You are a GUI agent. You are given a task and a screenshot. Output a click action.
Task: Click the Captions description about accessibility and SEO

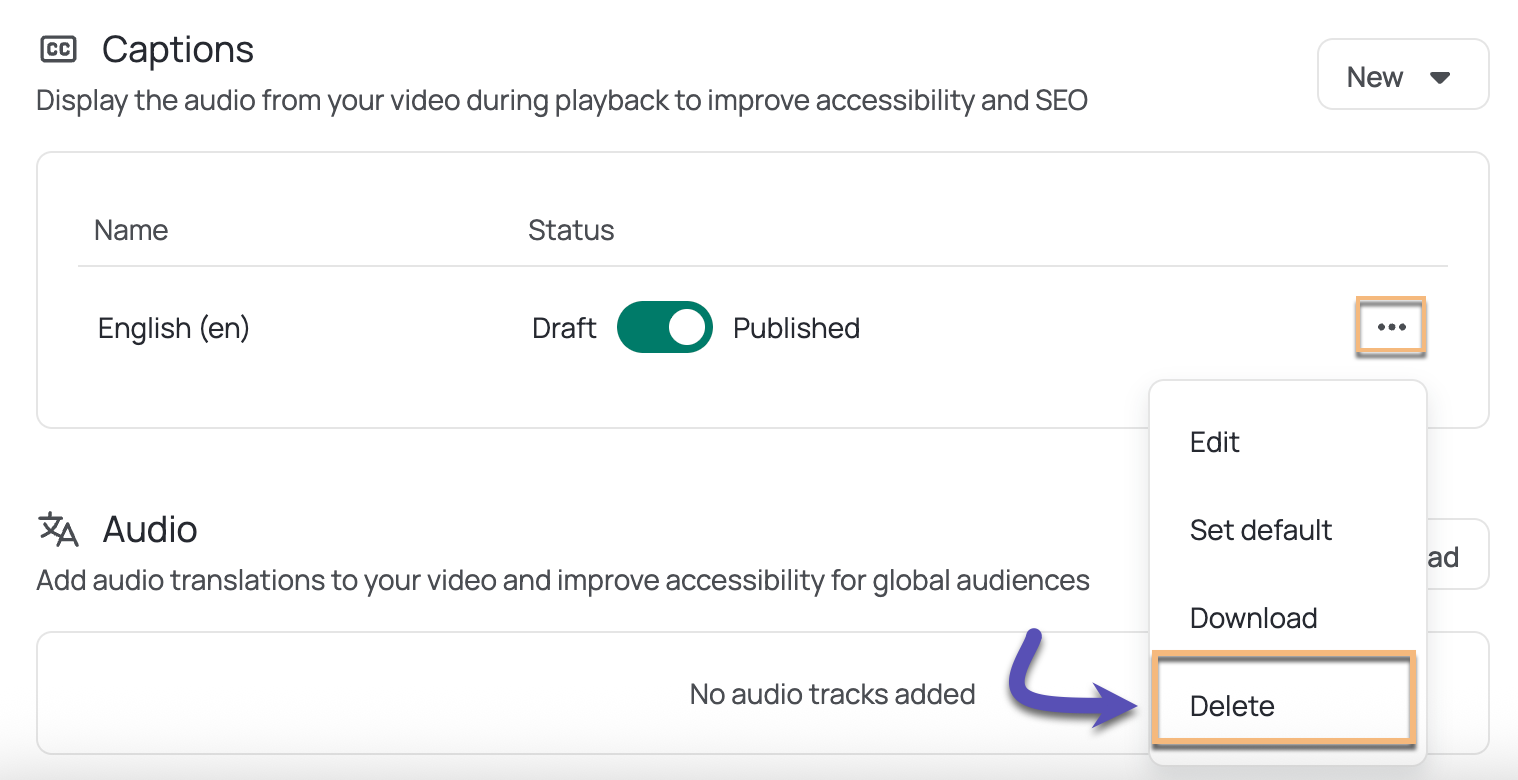(562, 100)
